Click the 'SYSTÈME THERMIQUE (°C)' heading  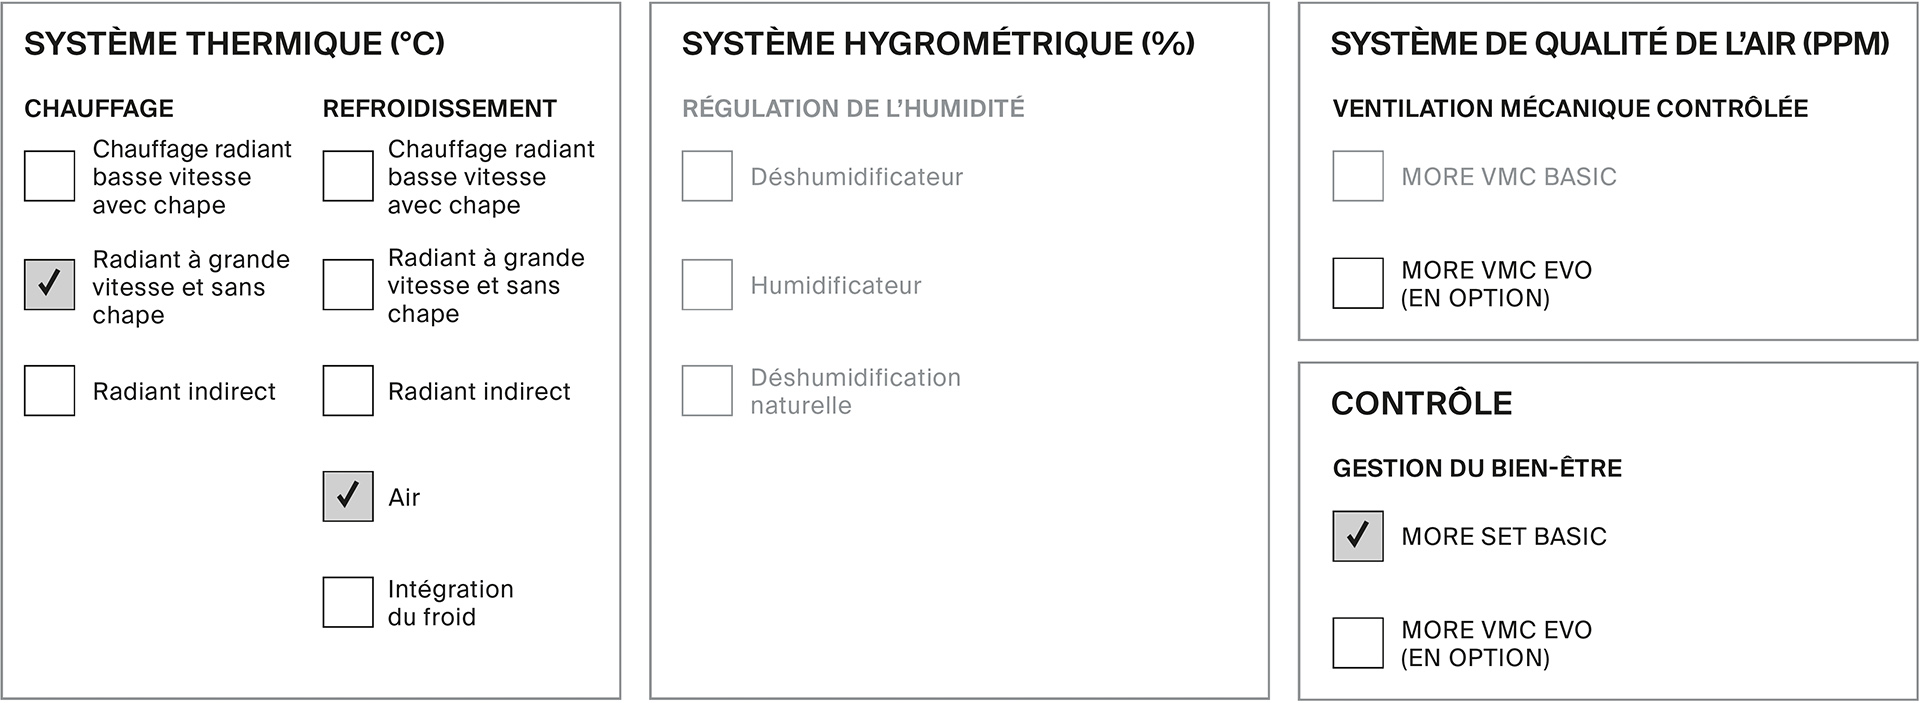point(235,44)
